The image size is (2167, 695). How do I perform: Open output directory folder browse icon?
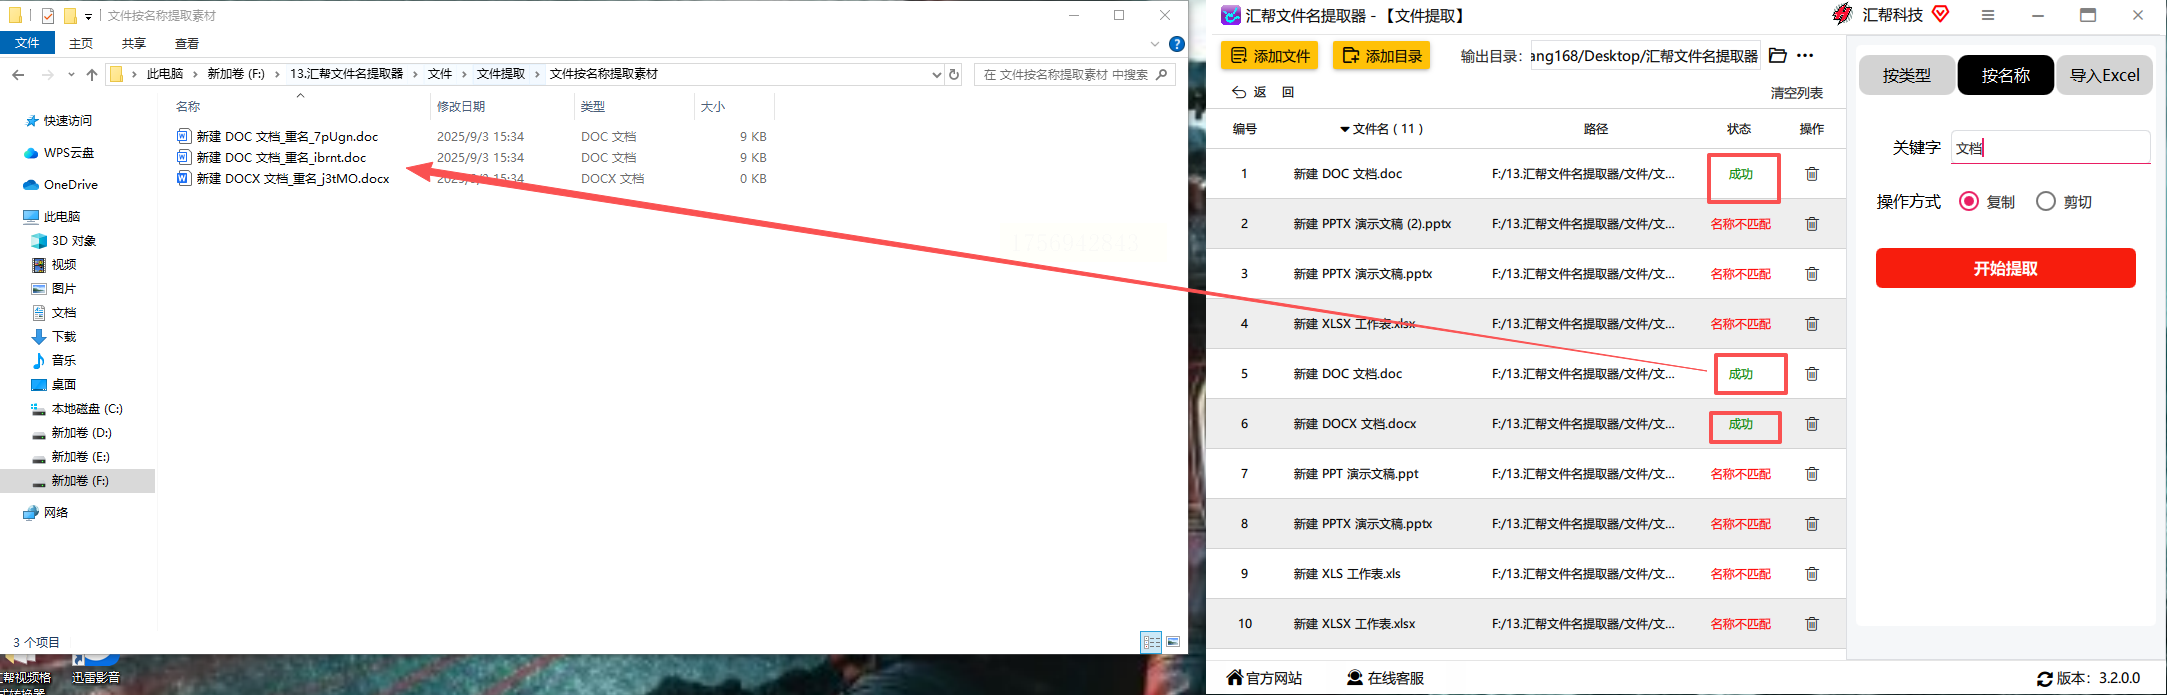[x=1777, y=56]
